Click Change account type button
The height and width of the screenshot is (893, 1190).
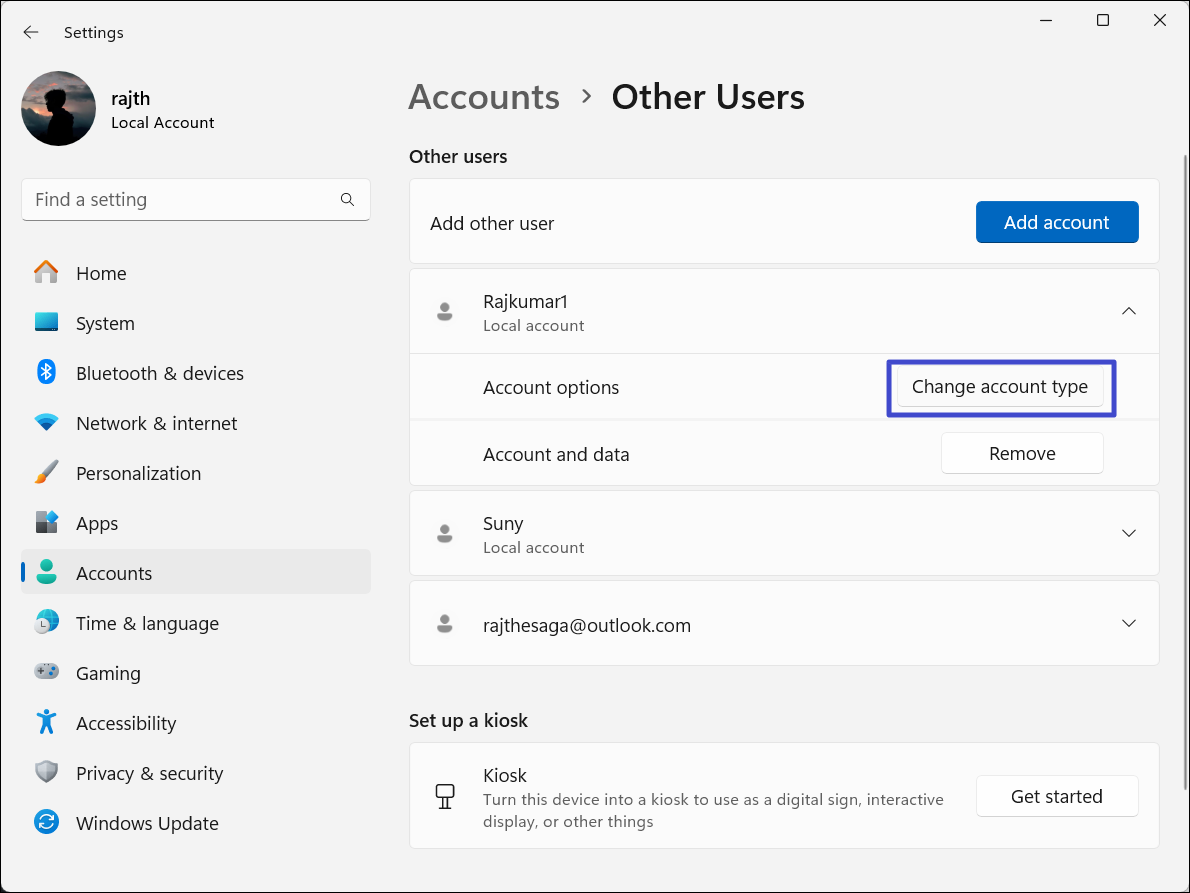click(x=999, y=387)
